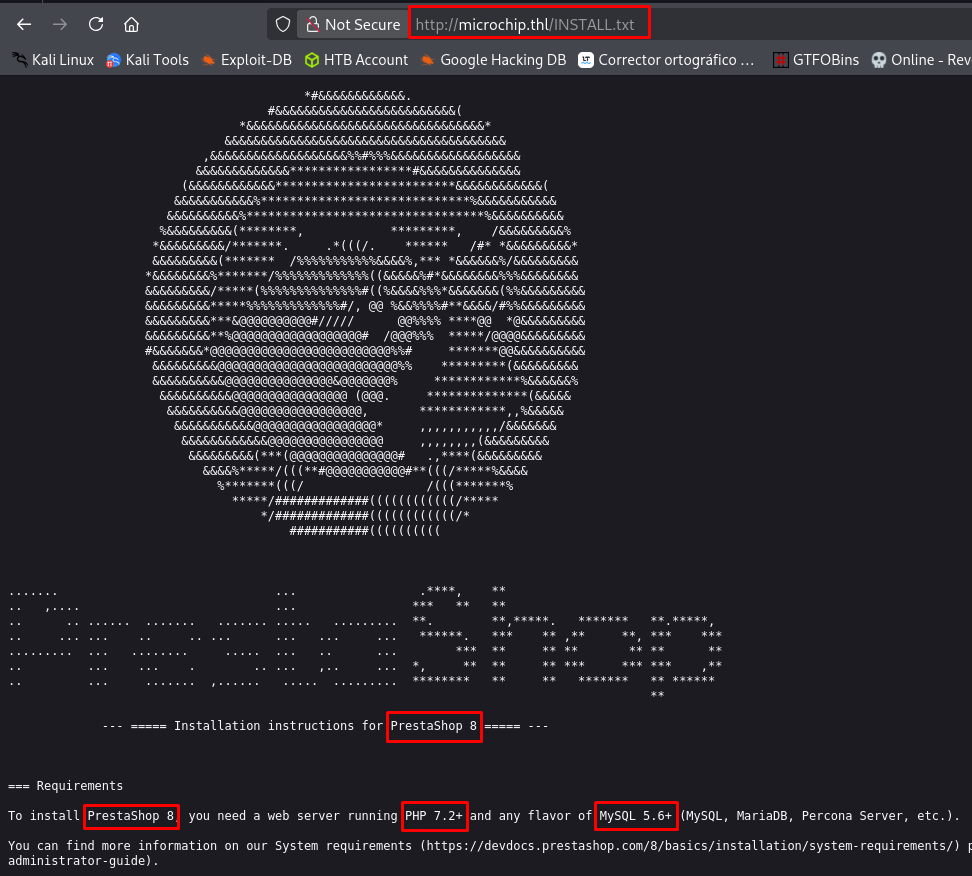
Task: Open the browser home page
Action: click(132, 24)
